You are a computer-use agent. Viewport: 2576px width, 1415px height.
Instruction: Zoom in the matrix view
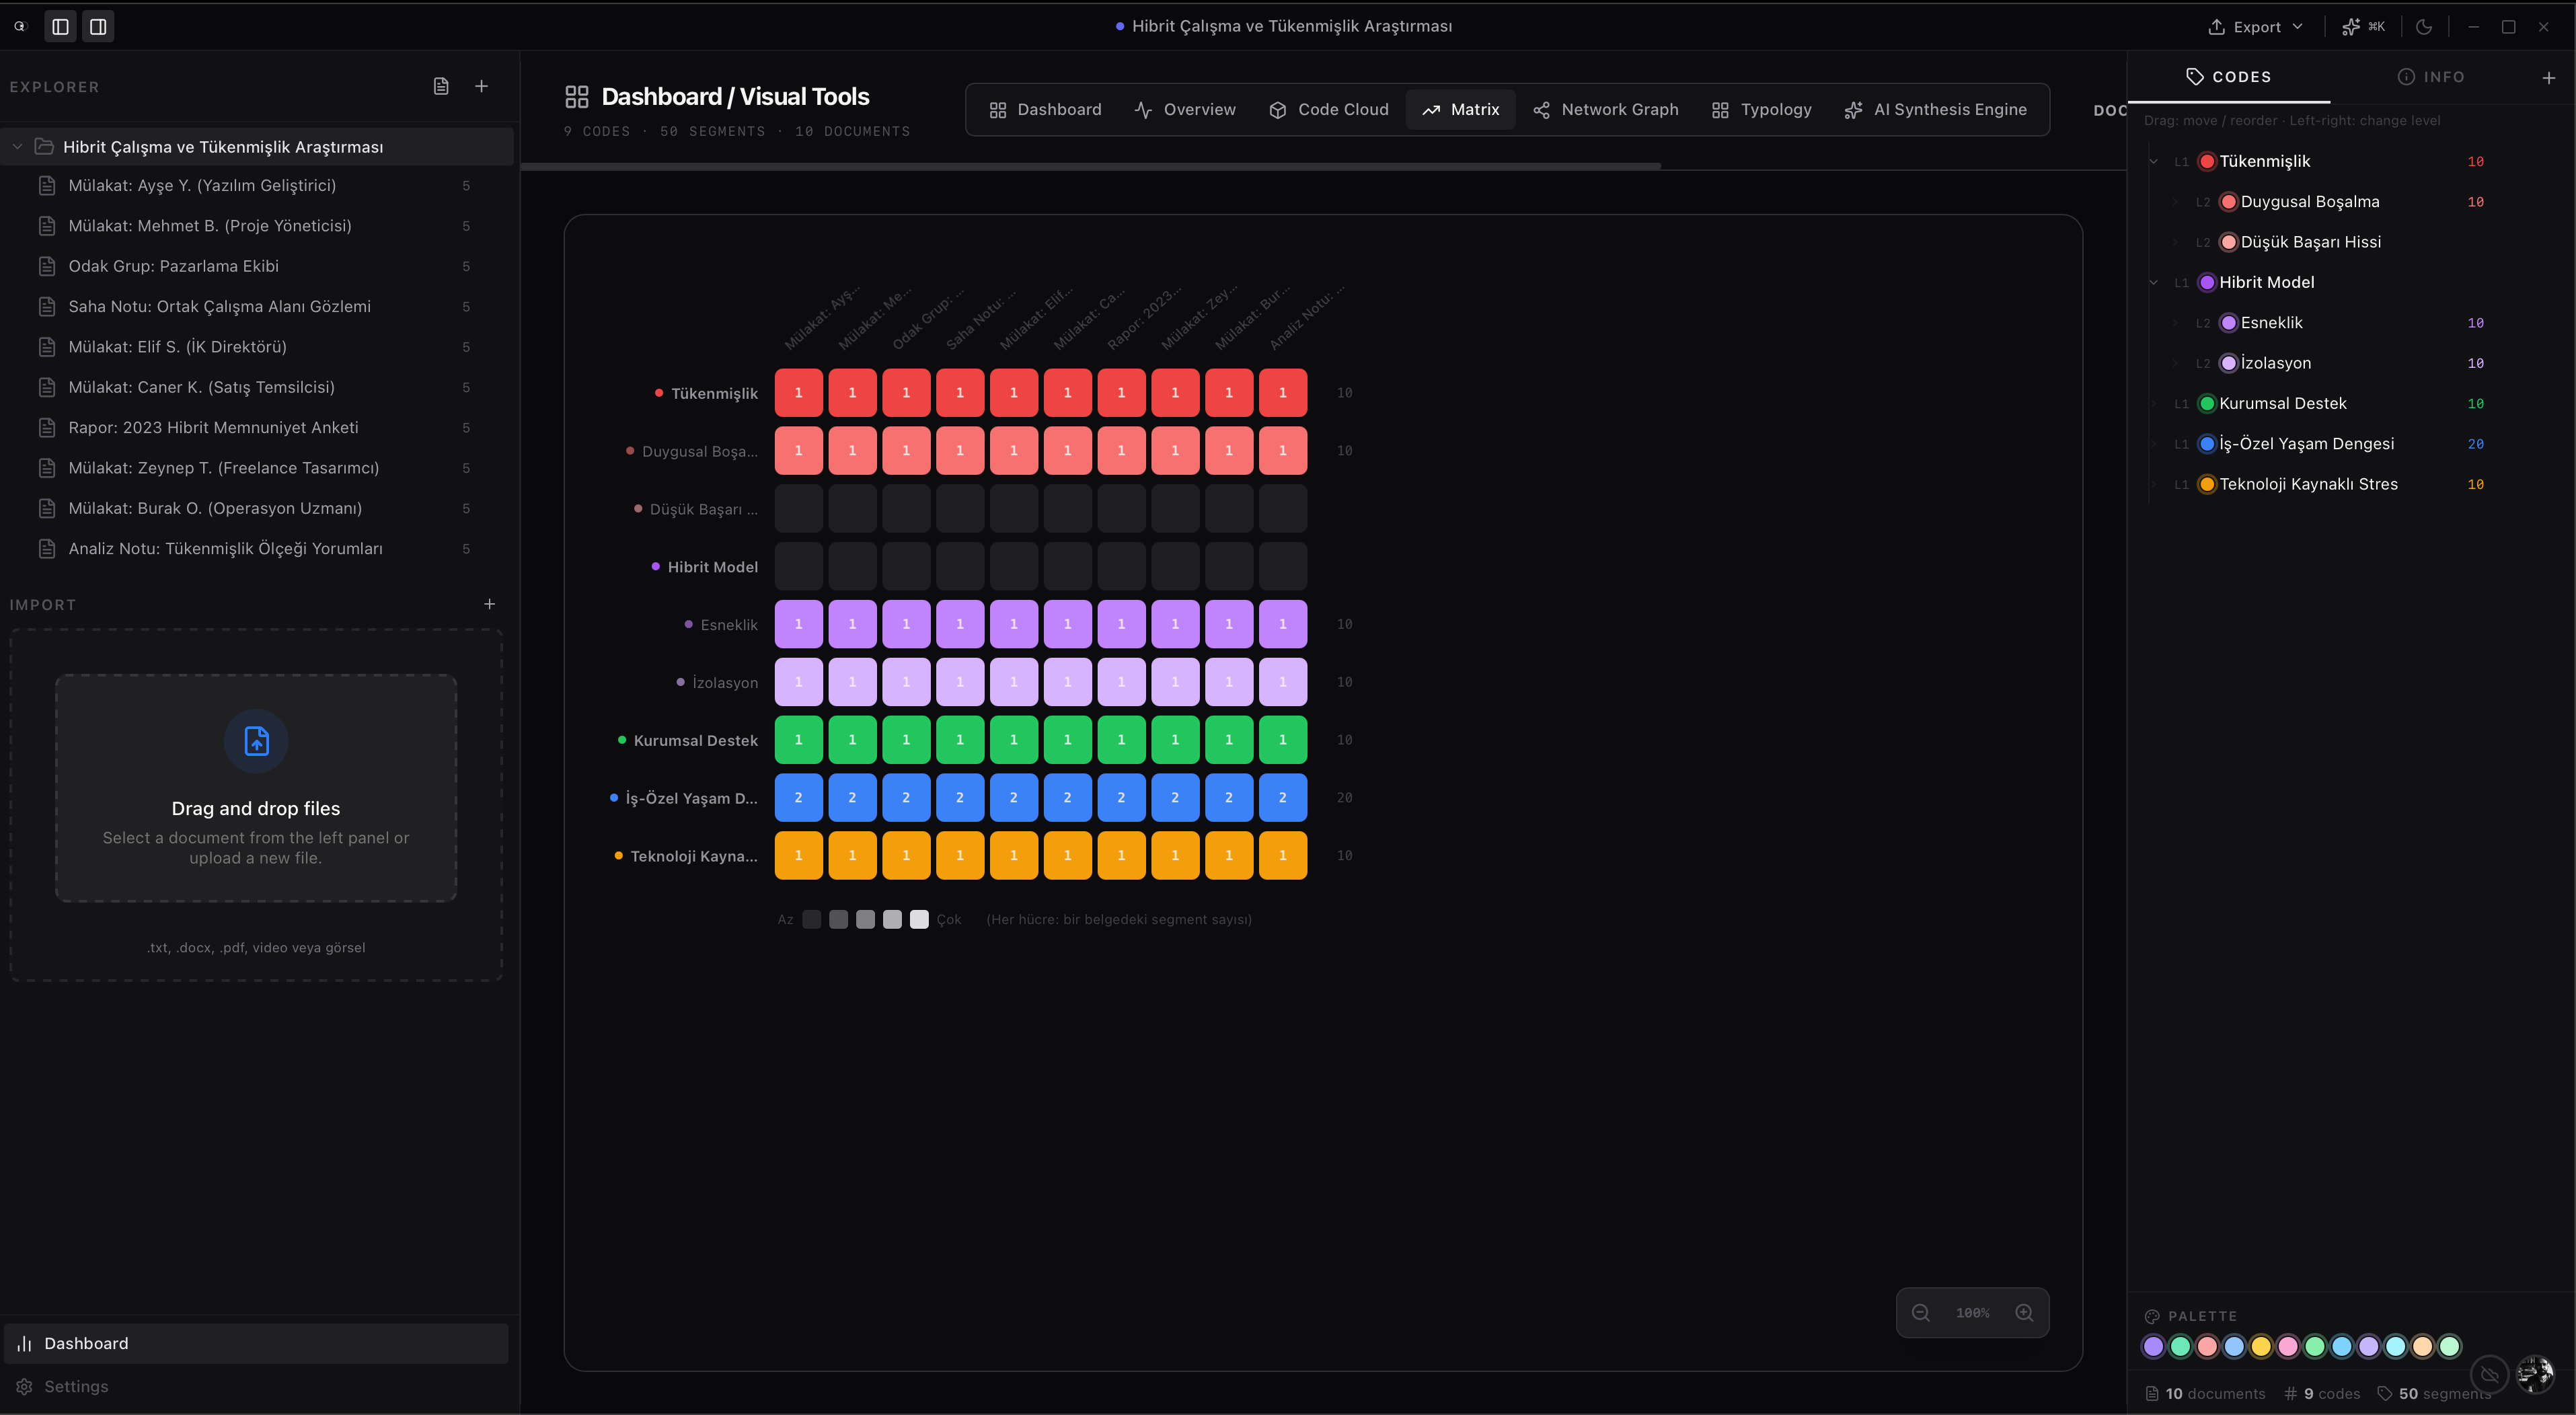pyautogui.click(x=2024, y=1313)
